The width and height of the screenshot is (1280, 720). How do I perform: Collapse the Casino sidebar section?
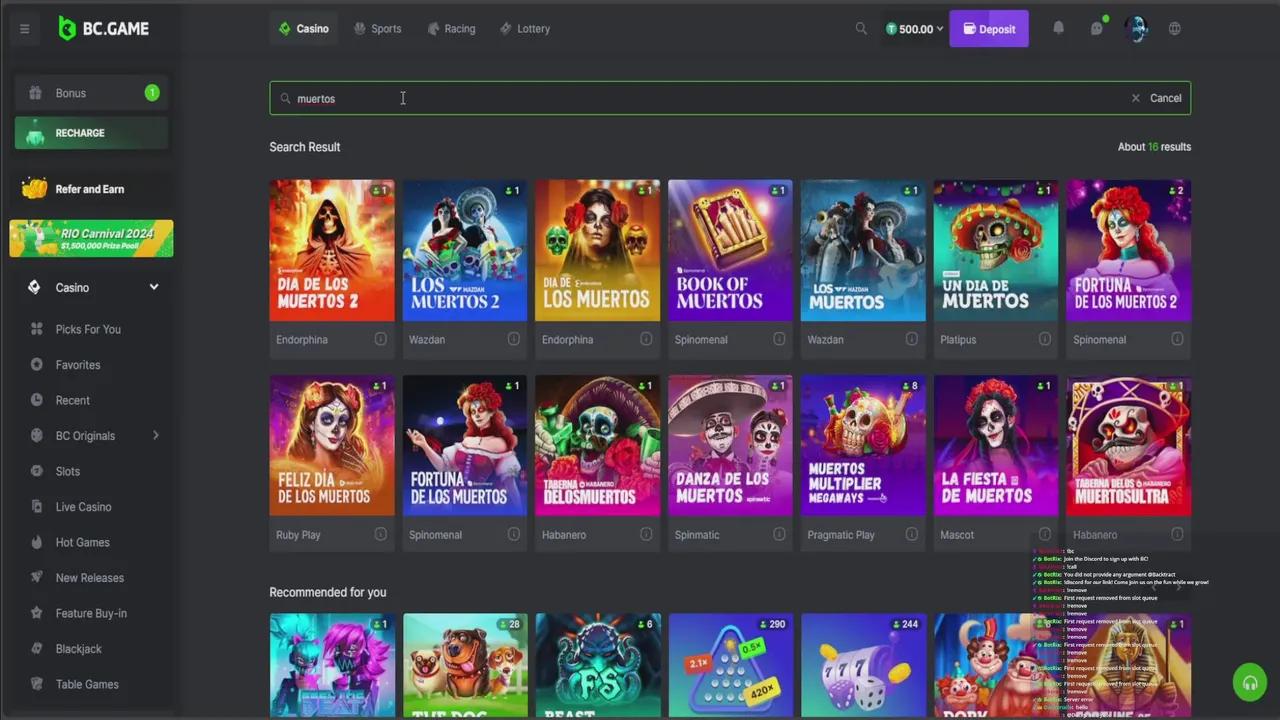tap(154, 287)
